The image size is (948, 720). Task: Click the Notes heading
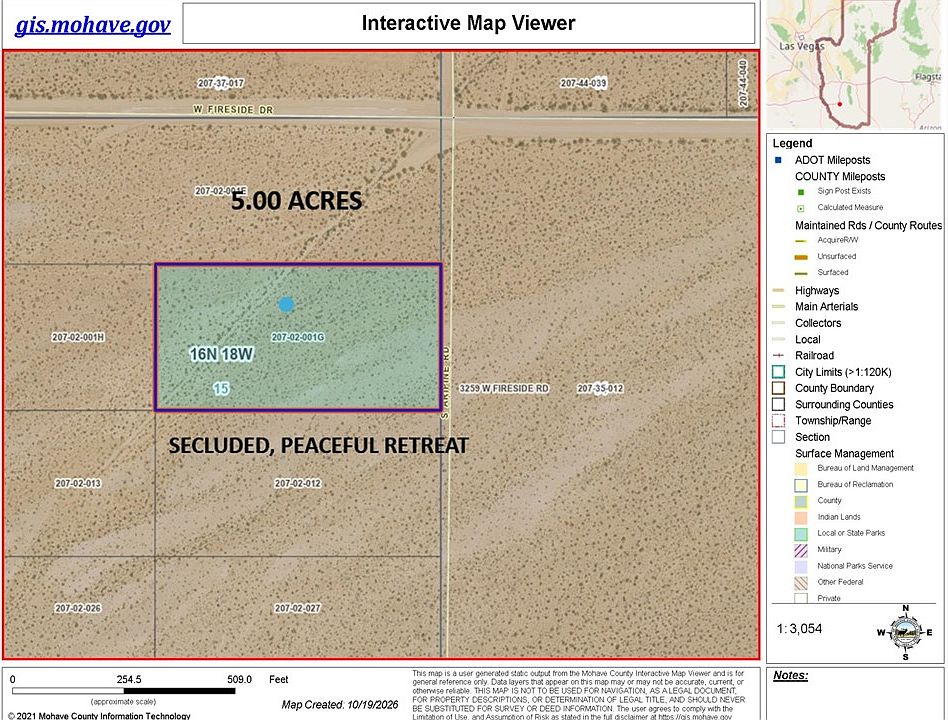click(x=790, y=675)
